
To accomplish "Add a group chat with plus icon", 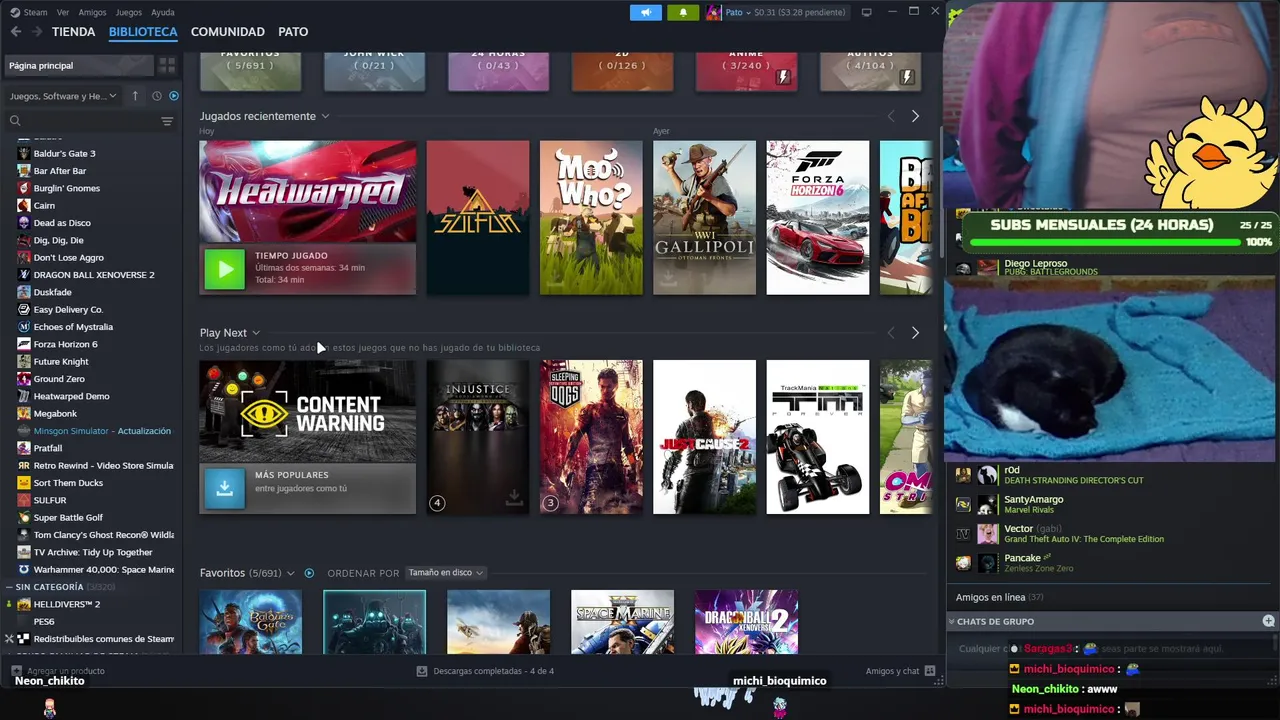I will [1268, 621].
